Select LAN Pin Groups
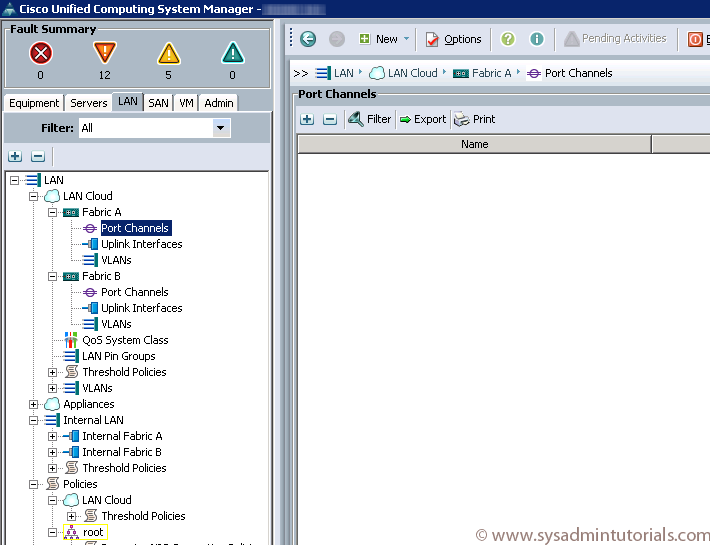Screen dimensions: 710x545 pos(119,356)
